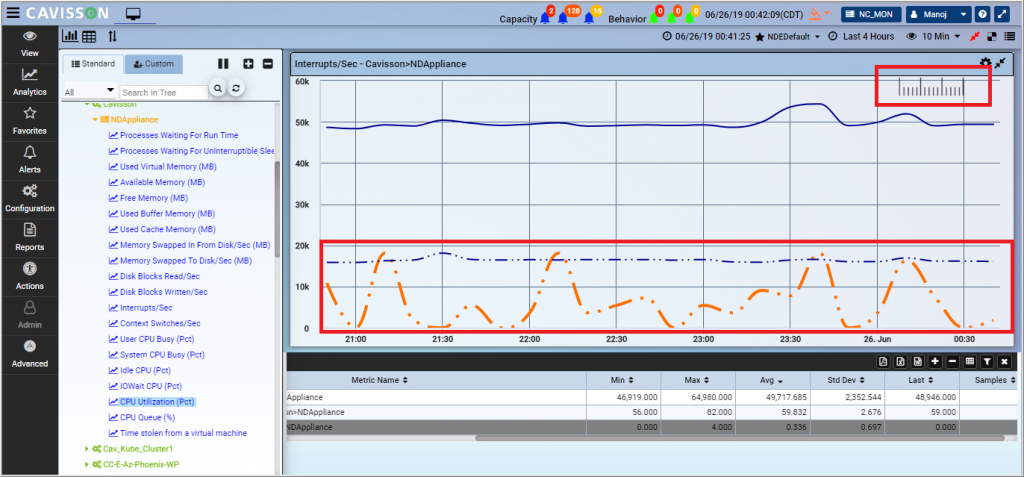Click Capacity bell with 2 badge
The width and height of the screenshot is (1024, 477).
pos(545,18)
